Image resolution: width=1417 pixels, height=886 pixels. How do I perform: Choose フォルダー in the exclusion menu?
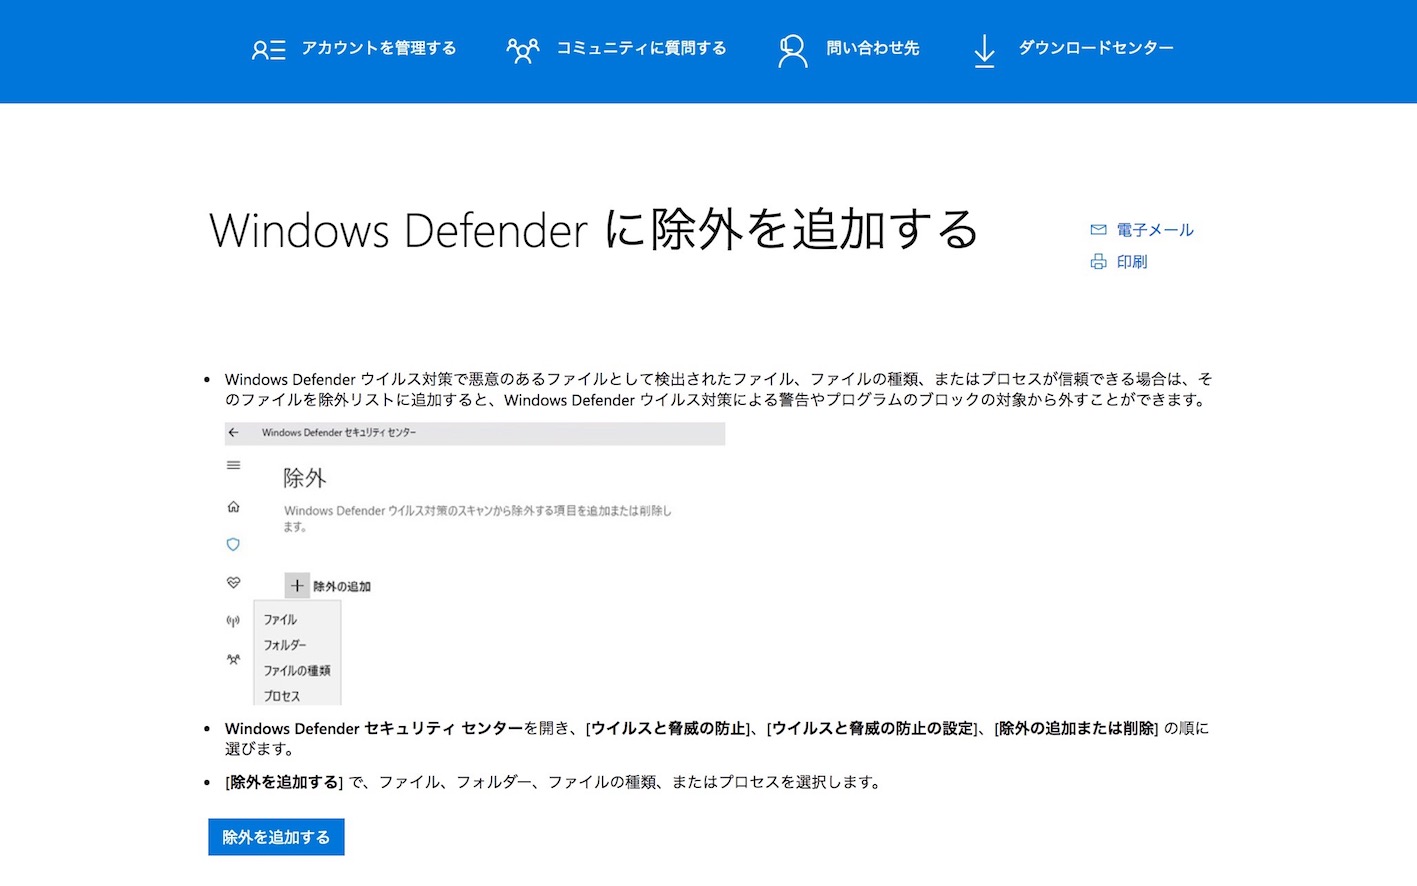[285, 645]
